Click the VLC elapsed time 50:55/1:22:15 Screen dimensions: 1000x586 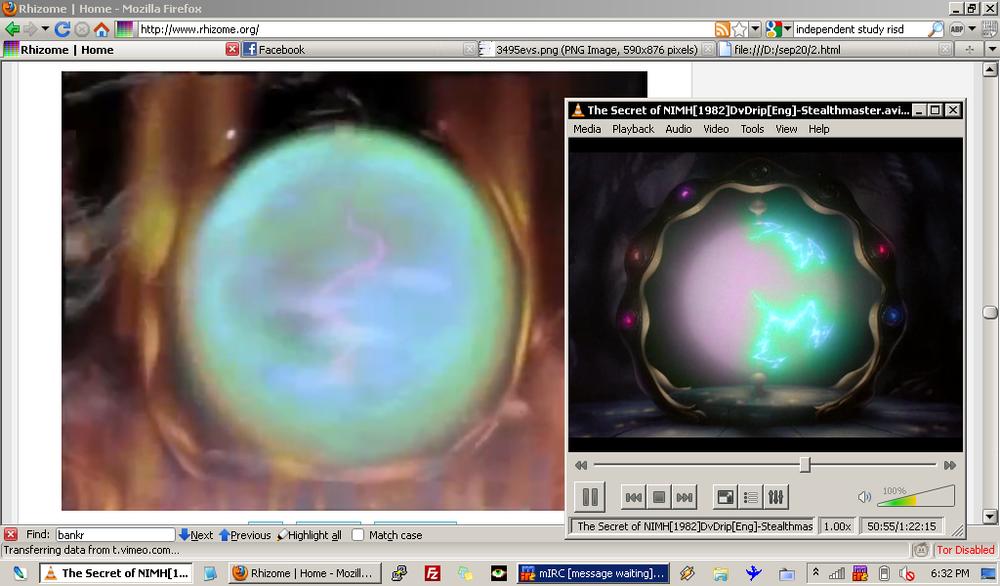(x=901, y=526)
